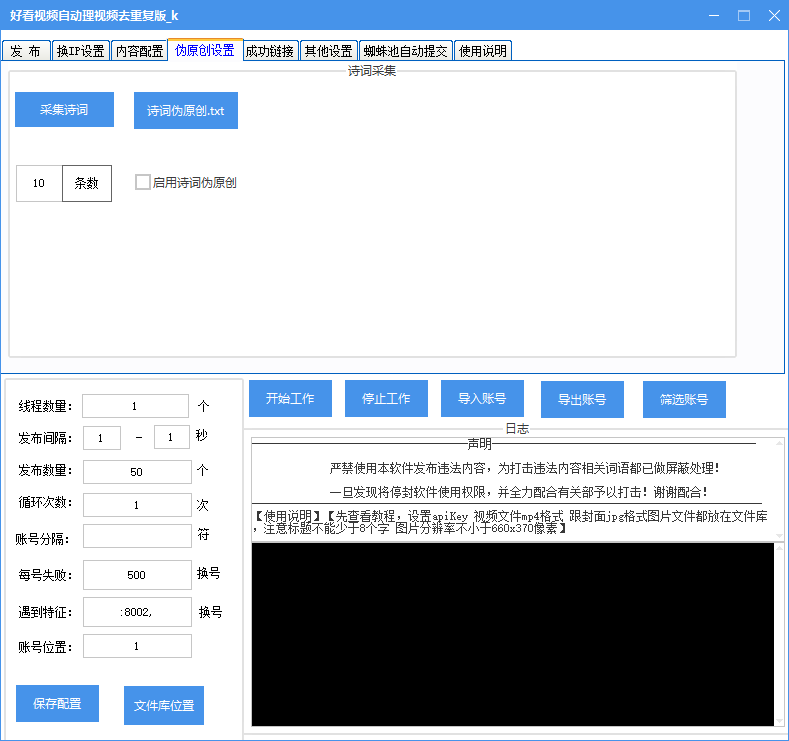Click the 采集诗词 button

(x=64, y=110)
